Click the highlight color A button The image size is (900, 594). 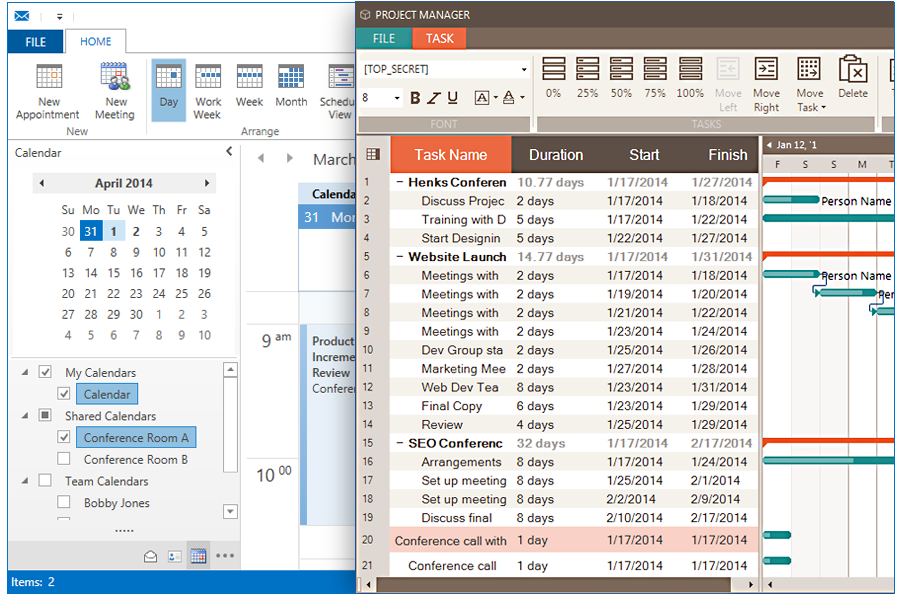(482, 98)
